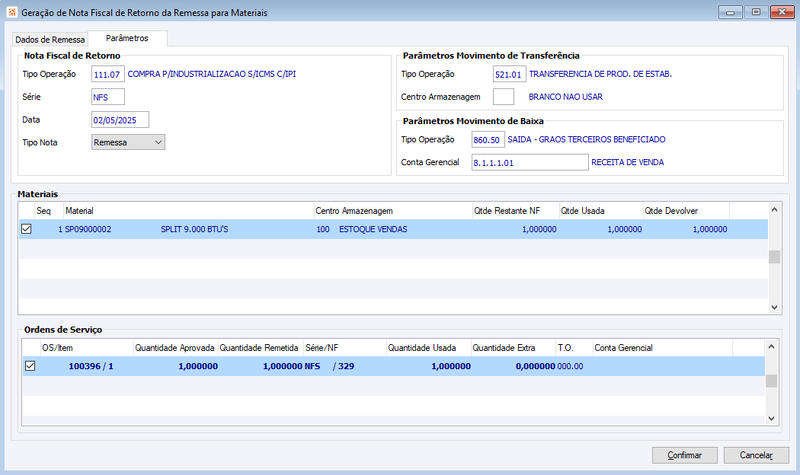Click Série/NF column header
This screenshot has width=800, height=475.
(x=344, y=347)
